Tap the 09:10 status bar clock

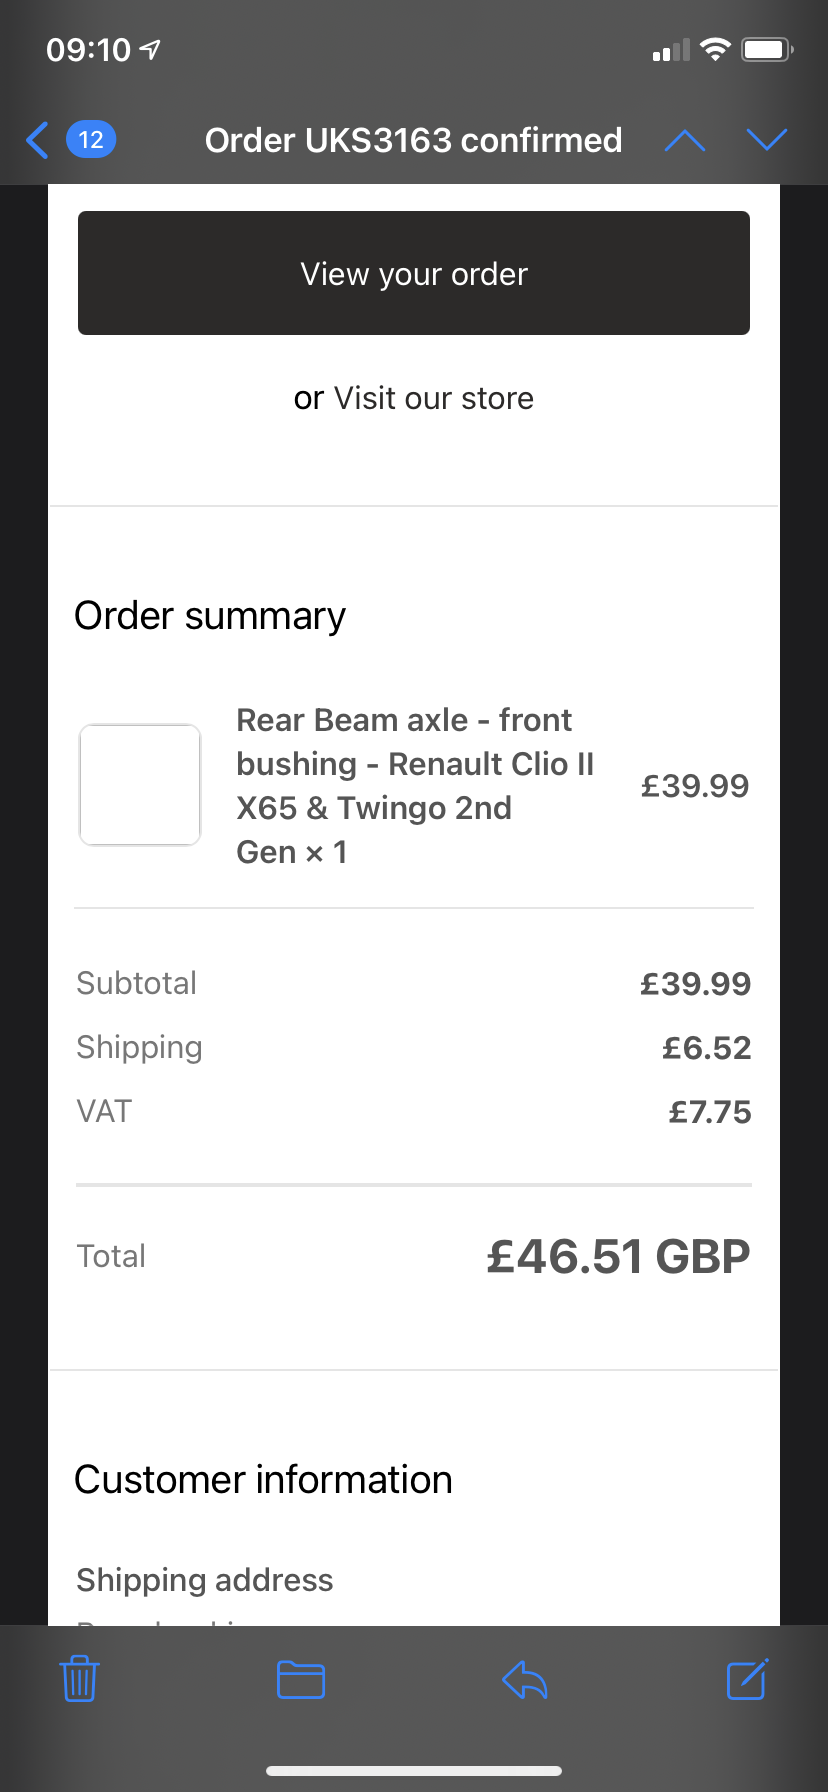coord(88,50)
